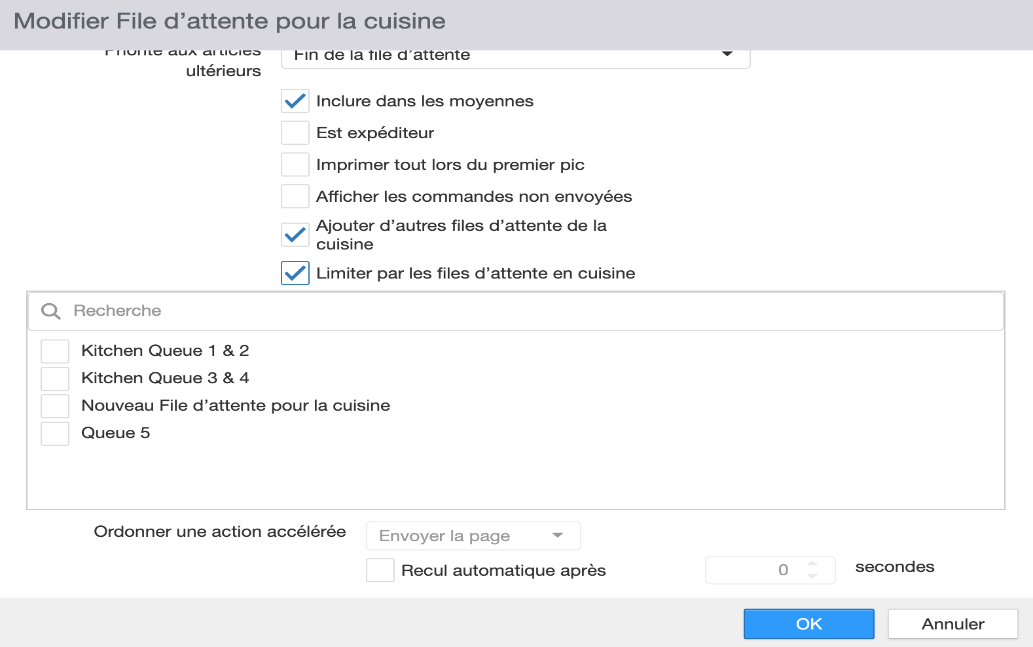Confirm with the OK button
The height and width of the screenshot is (647, 1033).
(809, 624)
